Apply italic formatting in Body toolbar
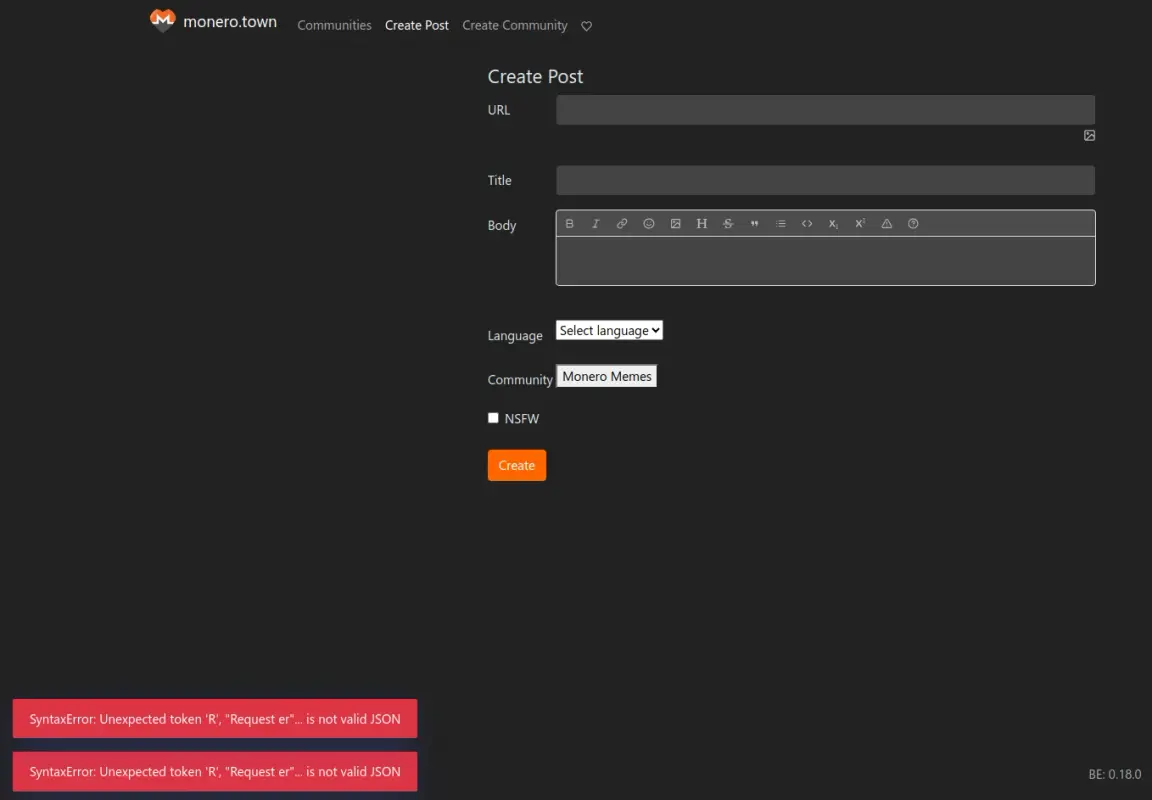This screenshot has width=1152, height=800. [596, 223]
